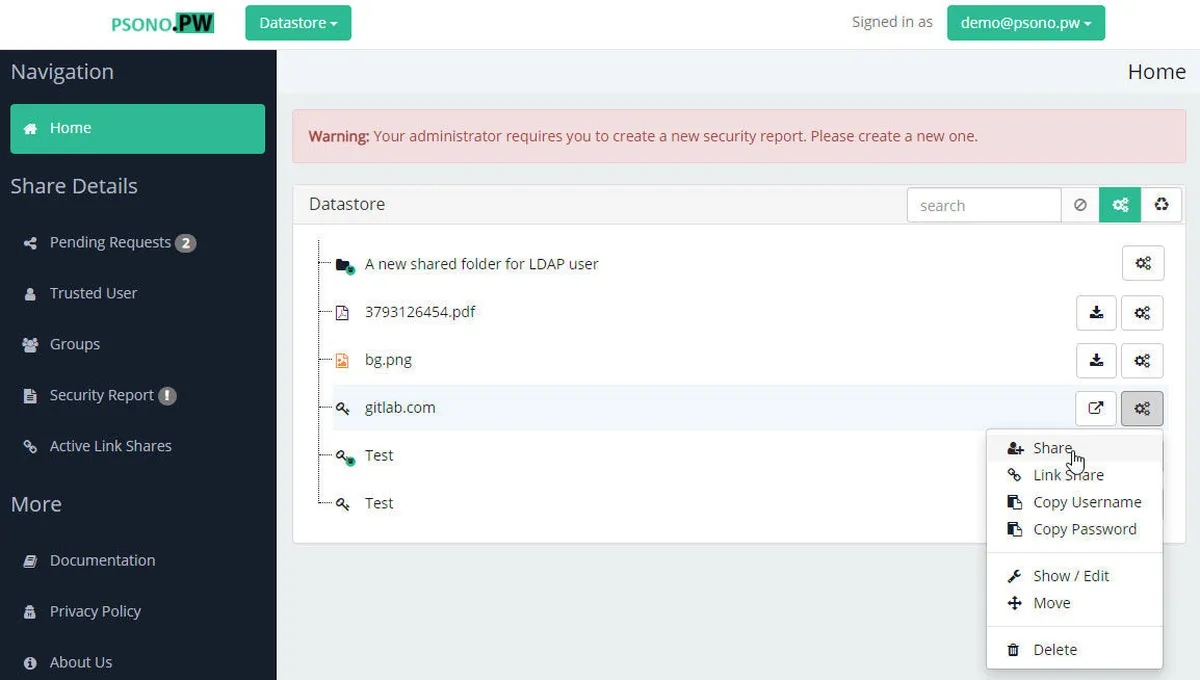Click the Trusted User person icon
Viewport: 1200px width, 680px height.
[30, 293]
